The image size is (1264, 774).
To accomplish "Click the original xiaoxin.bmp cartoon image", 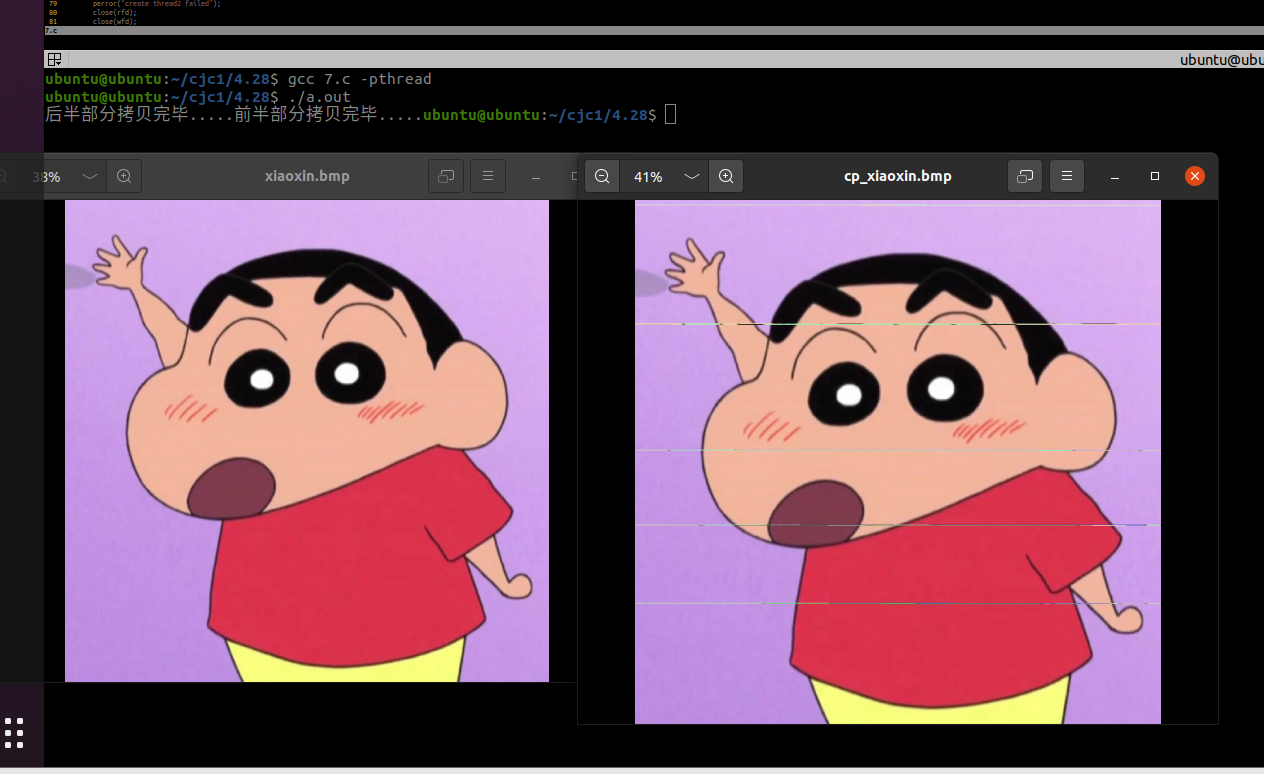I will click(x=307, y=441).
